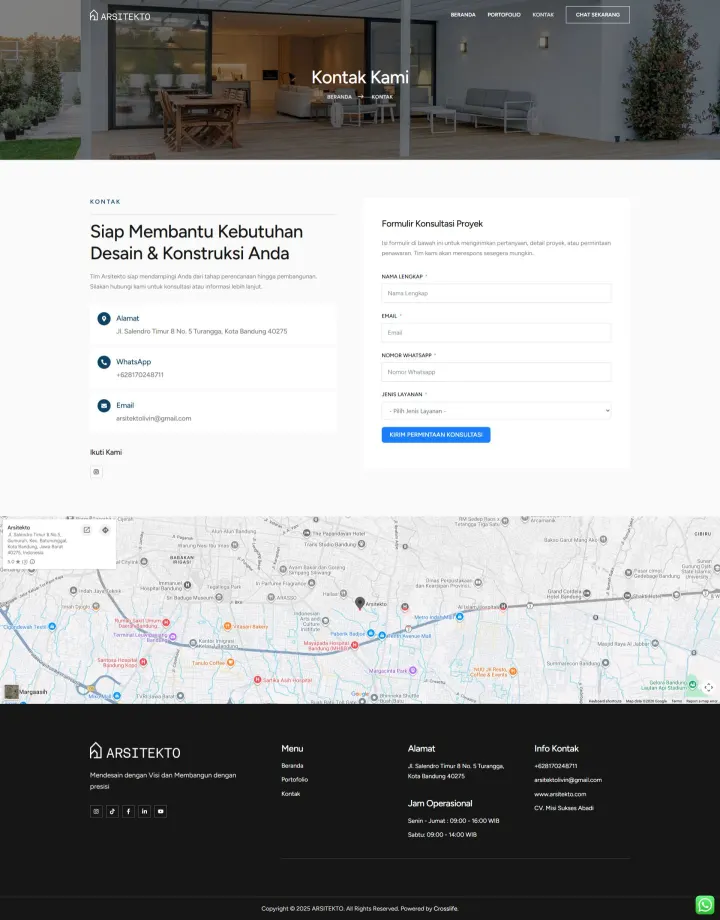The width and height of the screenshot is (720, 920).
Task: Open the footer TikTok icon
Action: point(112,811)
